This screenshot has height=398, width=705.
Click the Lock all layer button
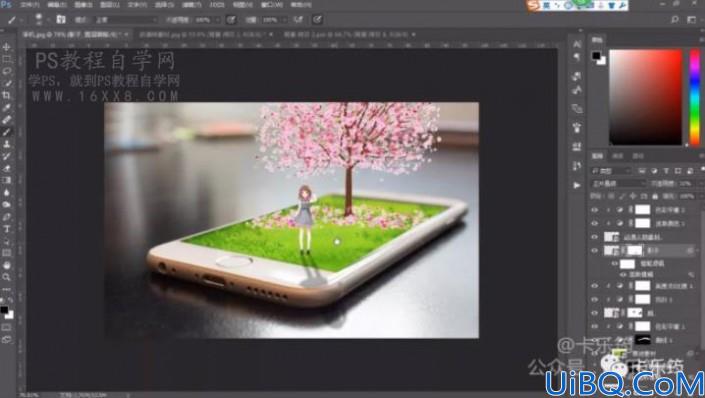coord(655,197)
